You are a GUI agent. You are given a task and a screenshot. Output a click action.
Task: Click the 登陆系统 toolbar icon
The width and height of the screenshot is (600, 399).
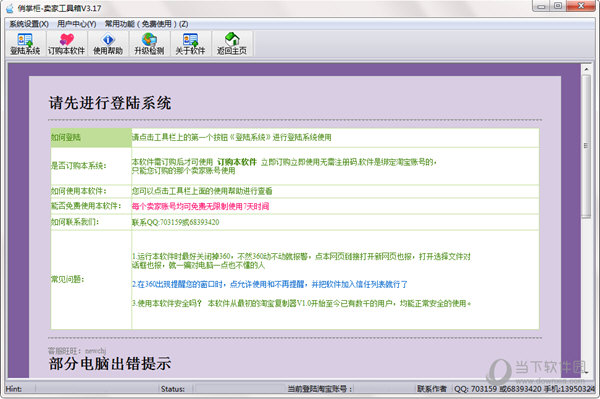click(x=25, y=44)
